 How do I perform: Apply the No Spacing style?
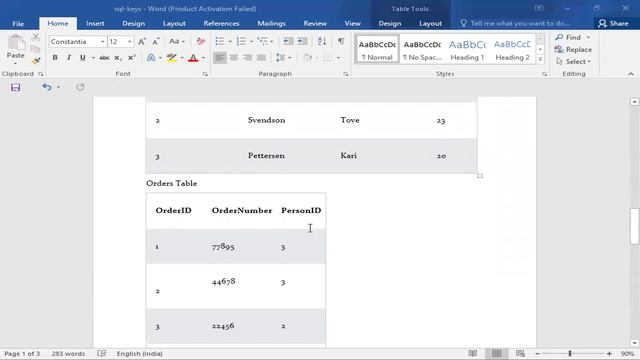(x=422, y=50)
